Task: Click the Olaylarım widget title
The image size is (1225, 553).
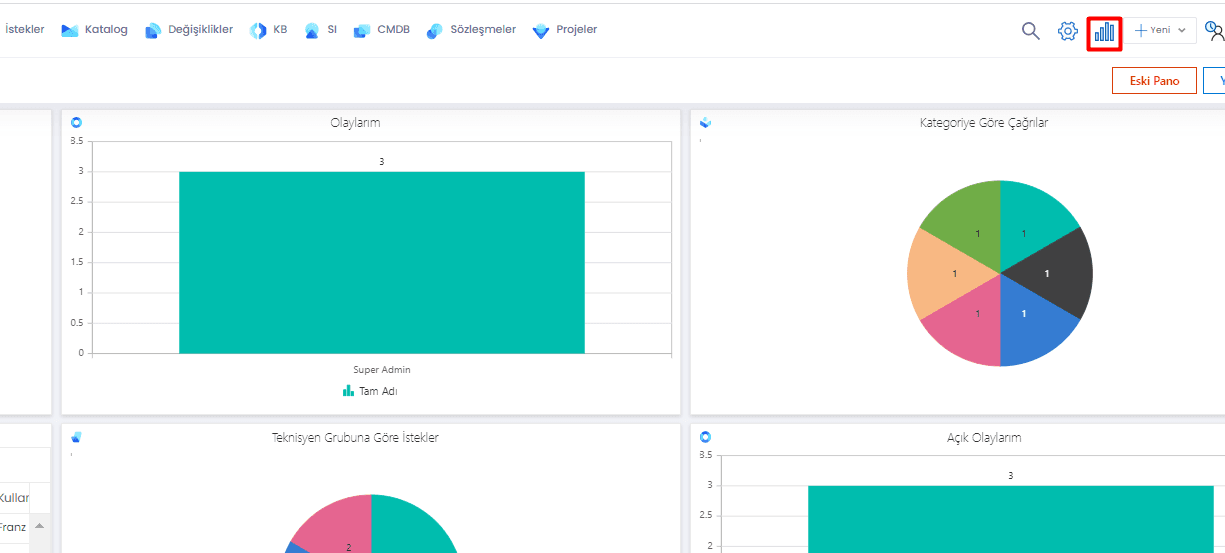Action: [x=355, y=123]
